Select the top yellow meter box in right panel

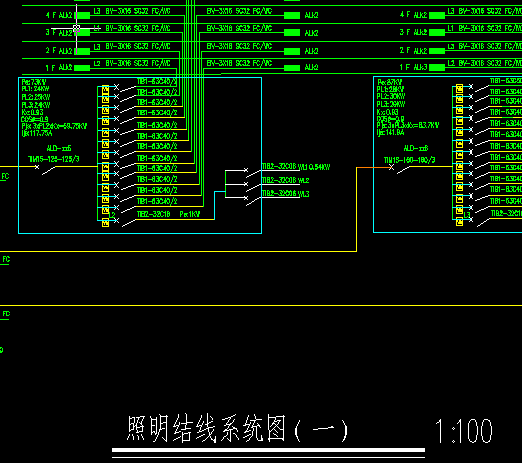click(459, 89)
